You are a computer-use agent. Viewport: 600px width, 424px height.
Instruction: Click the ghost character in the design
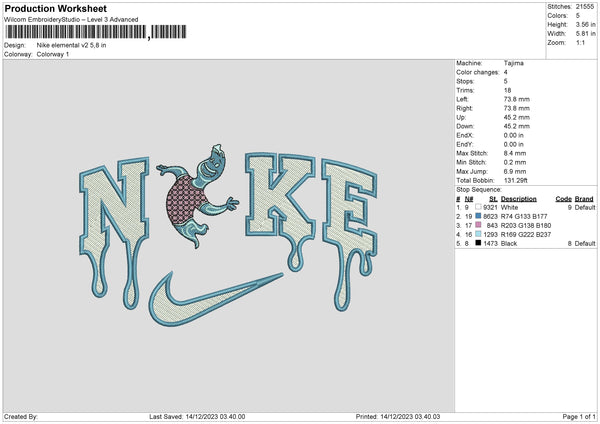(198, 196)
